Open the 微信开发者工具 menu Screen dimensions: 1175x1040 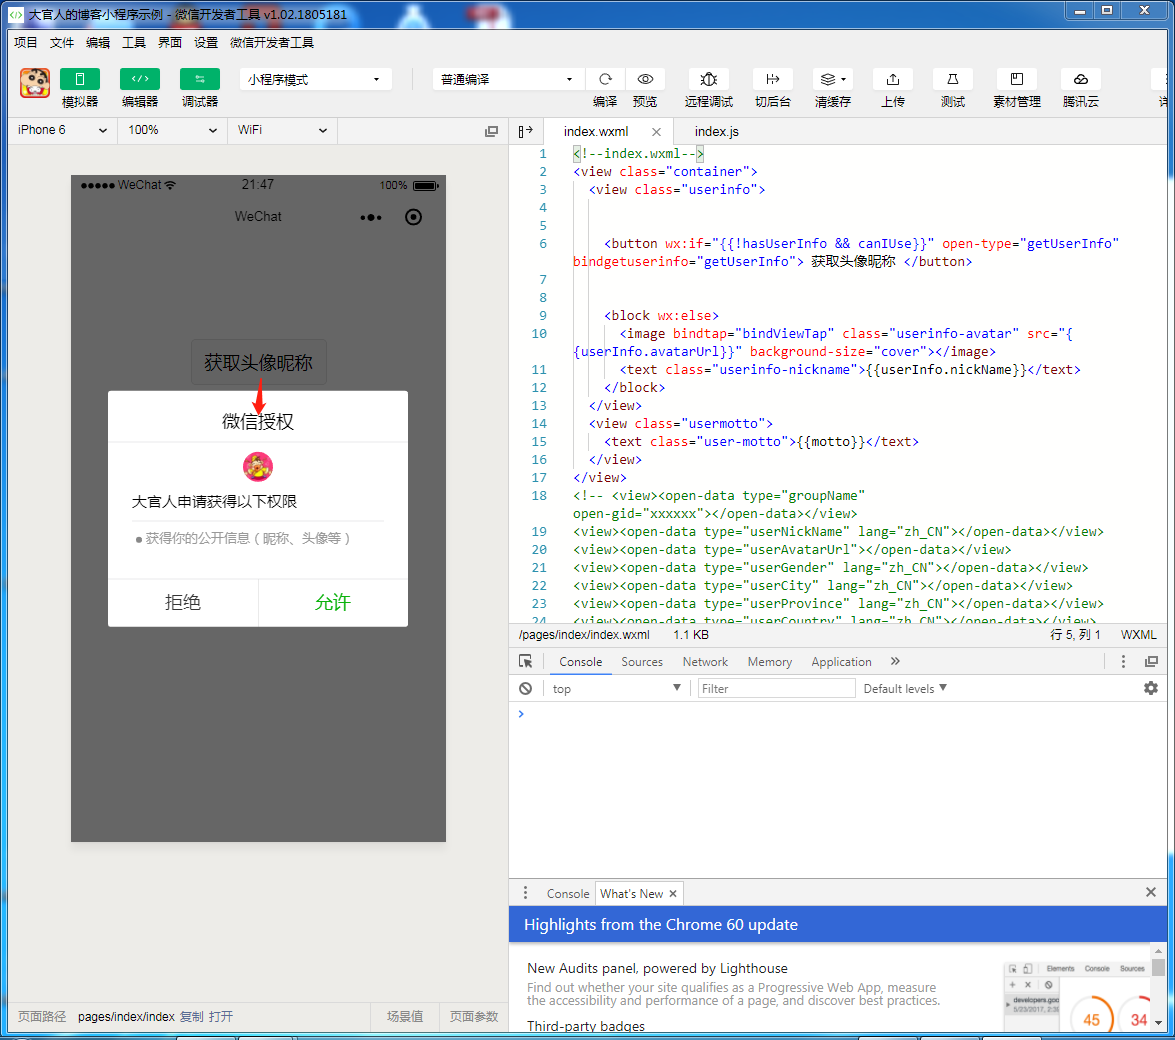pyautogui.click(x=271, y=43)
